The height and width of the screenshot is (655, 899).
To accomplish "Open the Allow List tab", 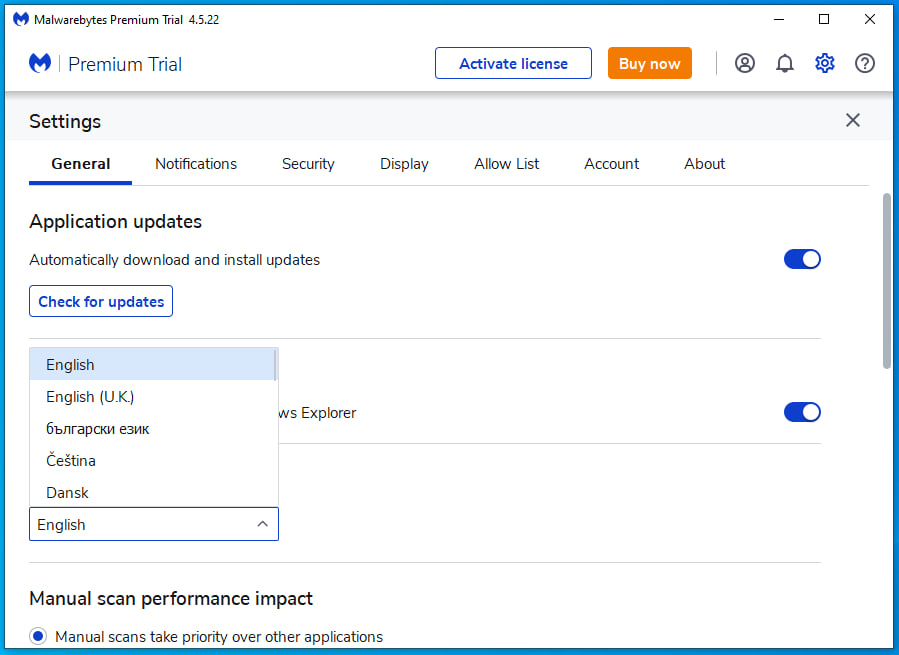I will [x=506, y=164].
